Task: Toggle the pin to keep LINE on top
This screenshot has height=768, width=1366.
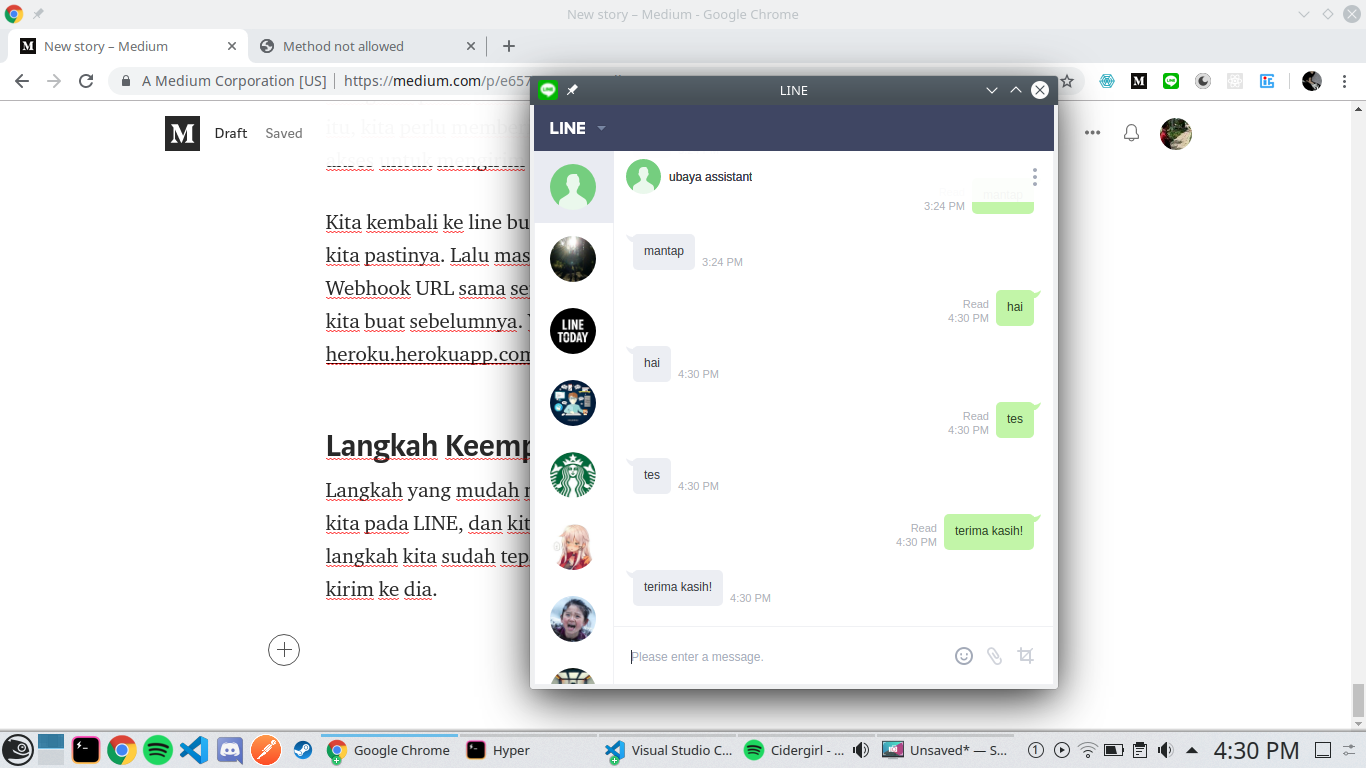Action: point(573,89)
